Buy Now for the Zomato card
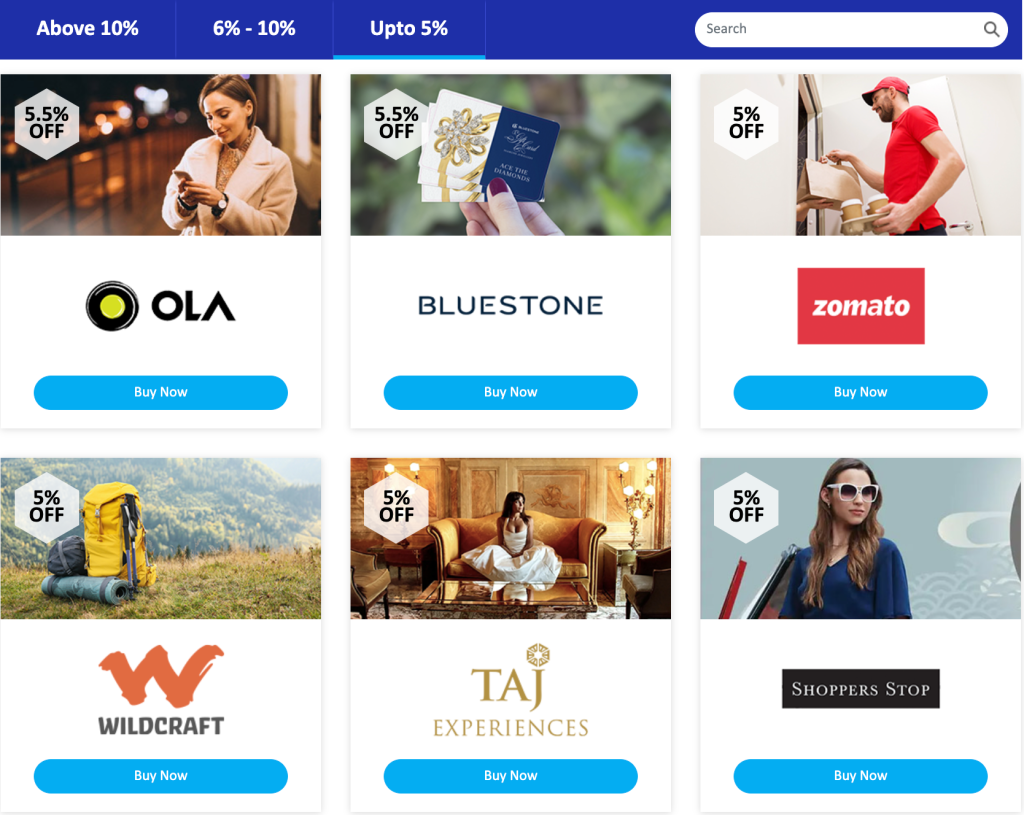The height and width of the screenshot is (815, 1024). 861,392
